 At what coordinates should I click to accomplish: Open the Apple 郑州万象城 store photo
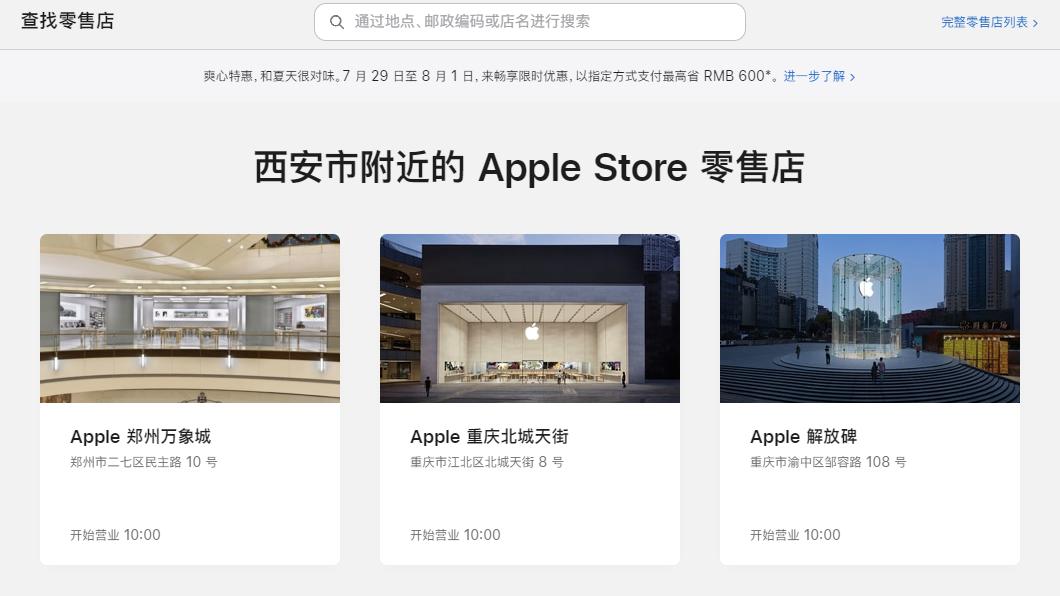point(190,318)
